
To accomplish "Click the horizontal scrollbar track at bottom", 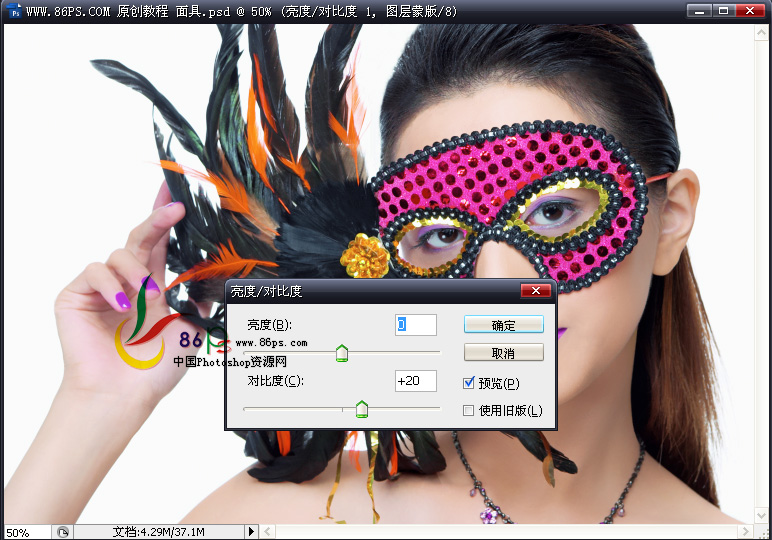I will (x=500, y=532).
